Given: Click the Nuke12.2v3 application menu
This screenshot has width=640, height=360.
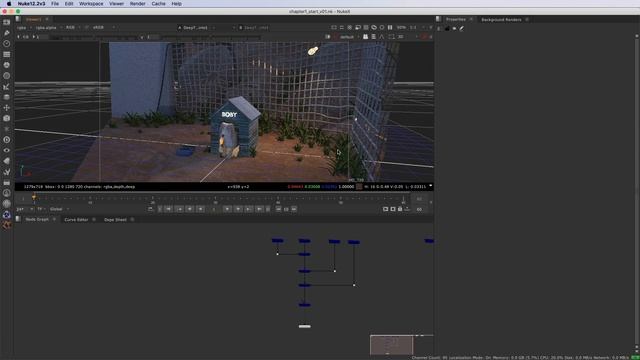Looking at the screenshot, I should [x=31, y=4].
